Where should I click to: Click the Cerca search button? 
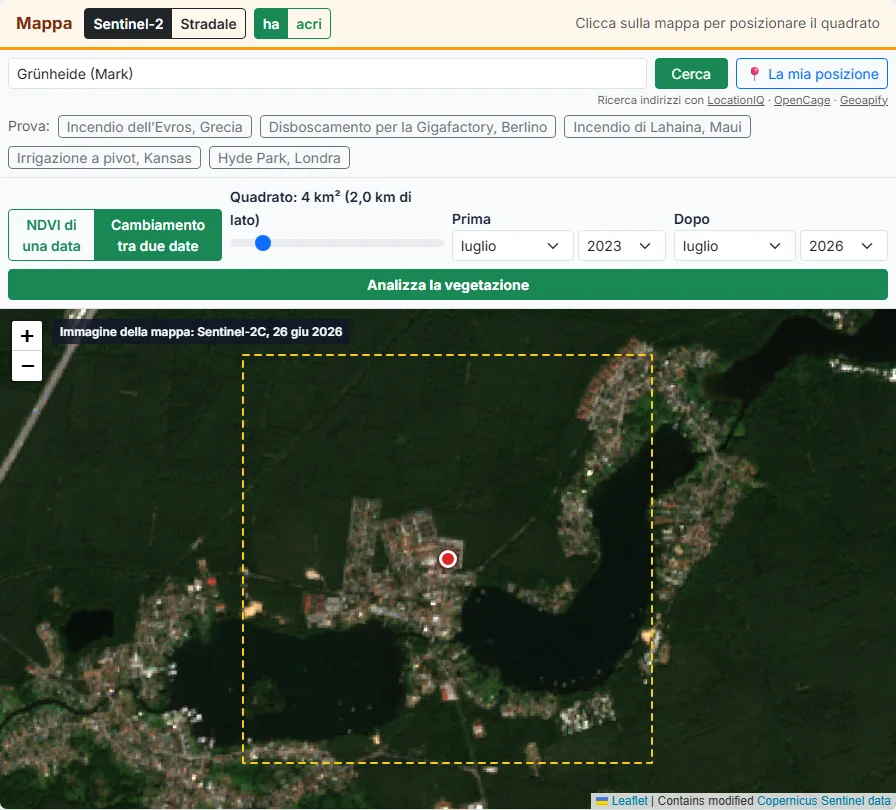tap(691, 74)
